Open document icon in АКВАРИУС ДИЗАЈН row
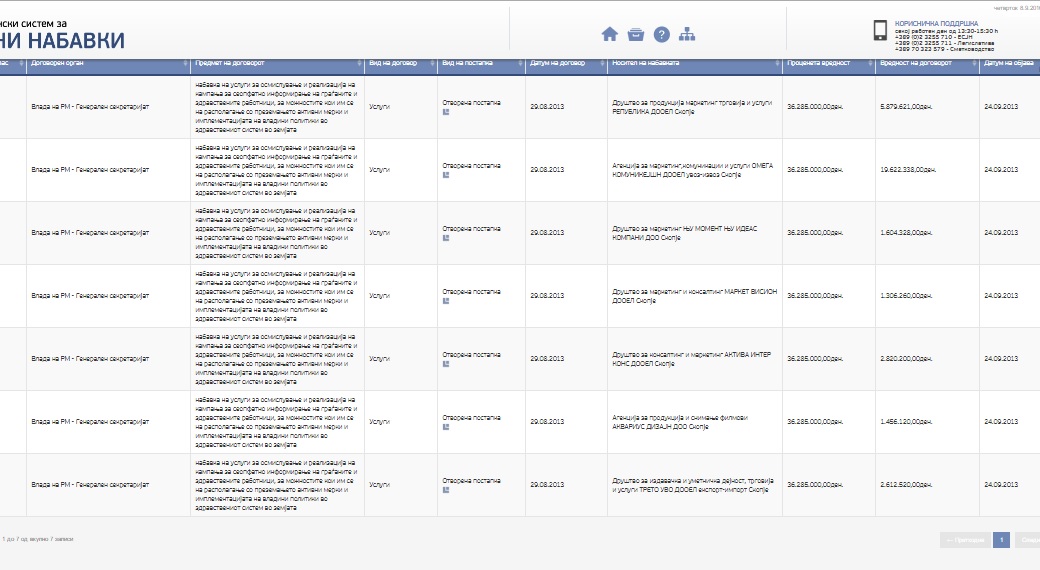Viewport: 1040px width, 570px height. [x=446, y=427]
